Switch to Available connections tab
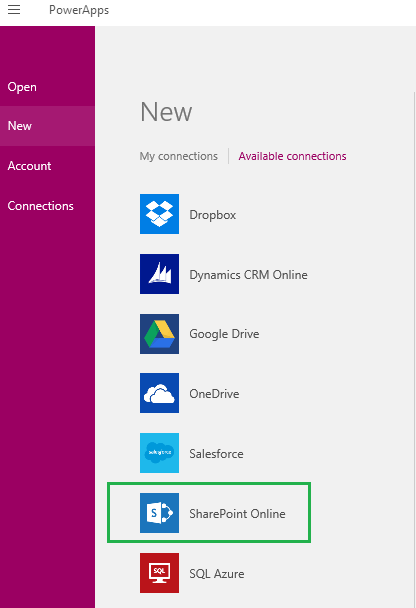The image size is (416, 608). pyautogui.click(x=292, y=156)
